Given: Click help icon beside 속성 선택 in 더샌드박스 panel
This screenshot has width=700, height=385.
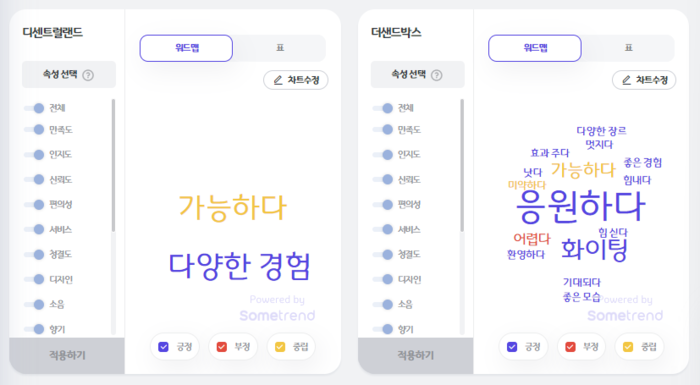Looking at the screenshot, I should pos(437,75).
